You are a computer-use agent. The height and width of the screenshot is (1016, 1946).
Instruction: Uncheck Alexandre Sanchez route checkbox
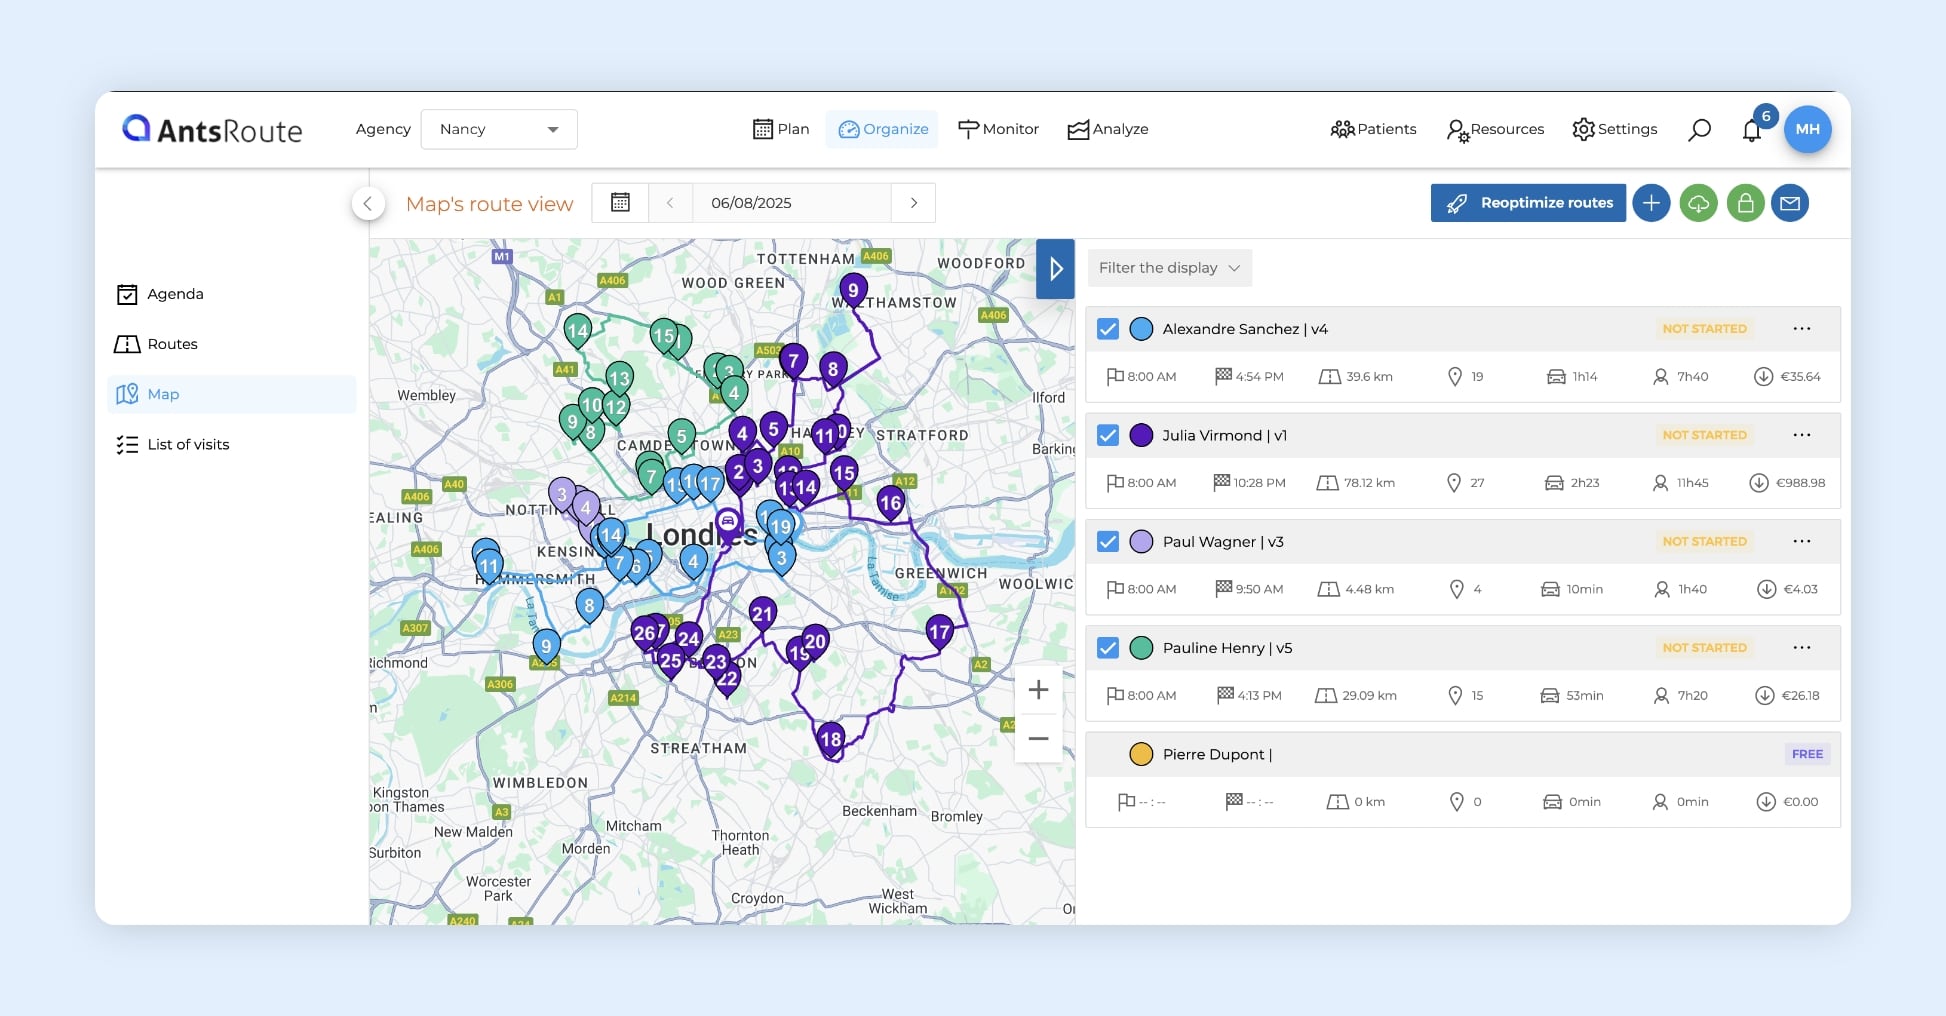1108,329
